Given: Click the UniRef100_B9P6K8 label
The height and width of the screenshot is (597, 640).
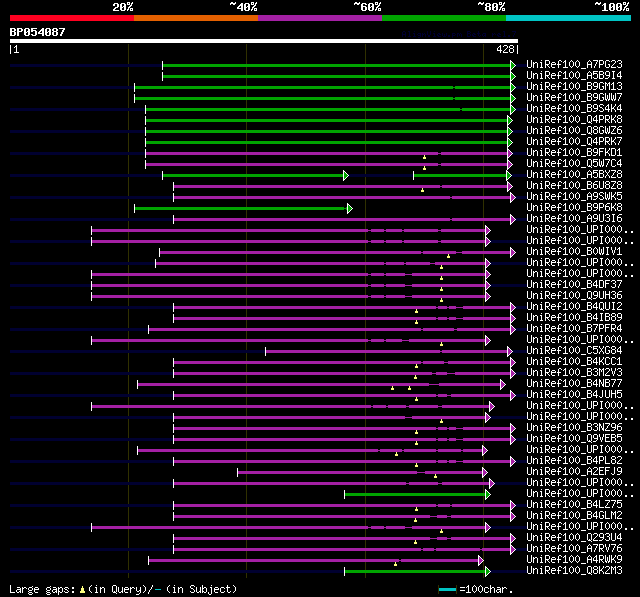Looking at the screenshot, I should pyautogui.click(x=574, y=208).
